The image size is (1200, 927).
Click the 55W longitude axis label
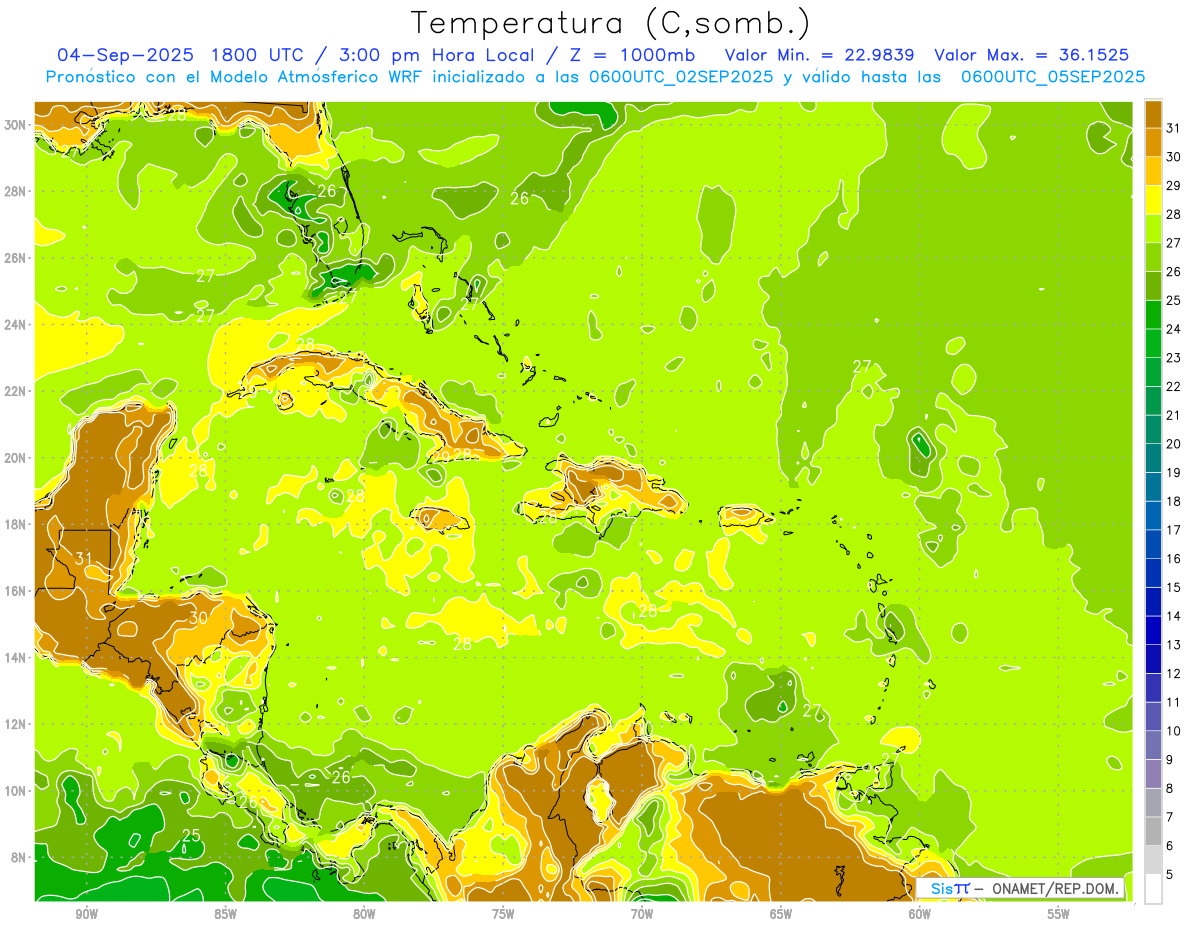click(1059, 914)
